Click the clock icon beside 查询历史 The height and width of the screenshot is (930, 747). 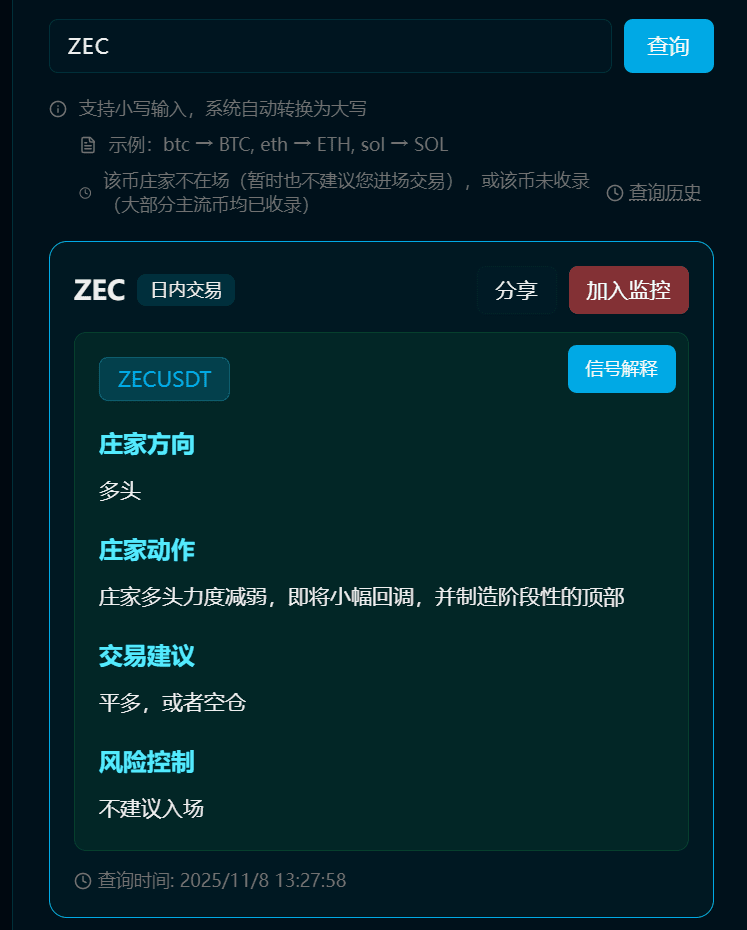615,193
